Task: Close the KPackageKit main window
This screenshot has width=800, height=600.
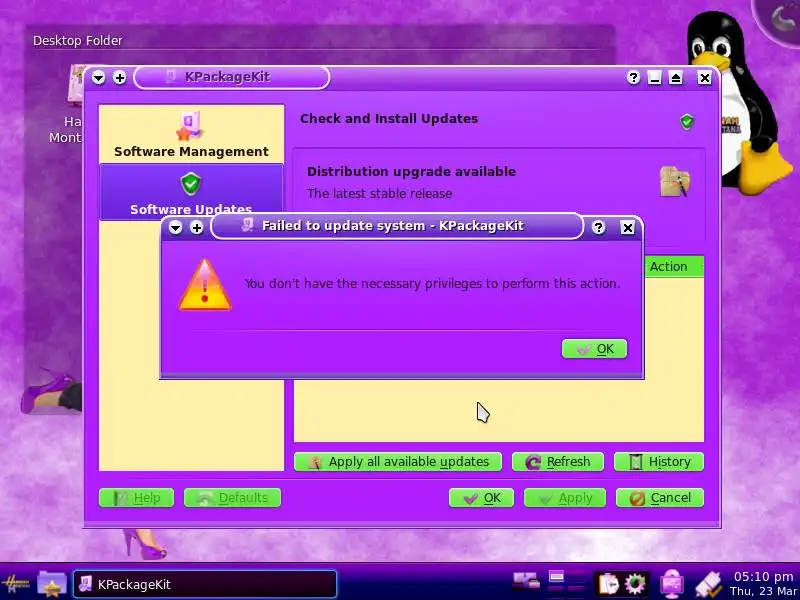Action: pos(704,78)
